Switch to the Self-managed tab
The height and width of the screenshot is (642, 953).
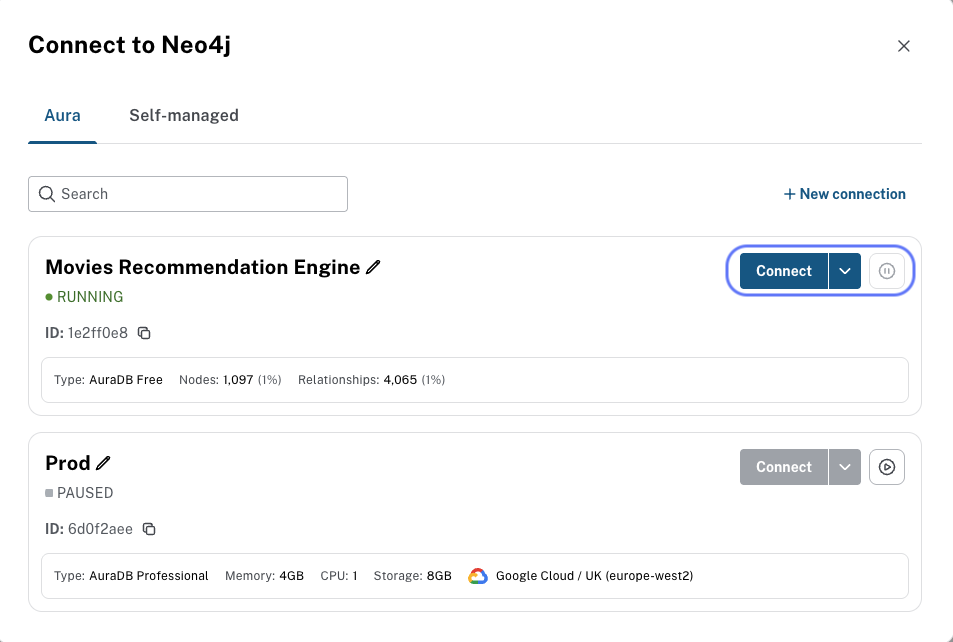pyautogui.click(x=184, y=115)
